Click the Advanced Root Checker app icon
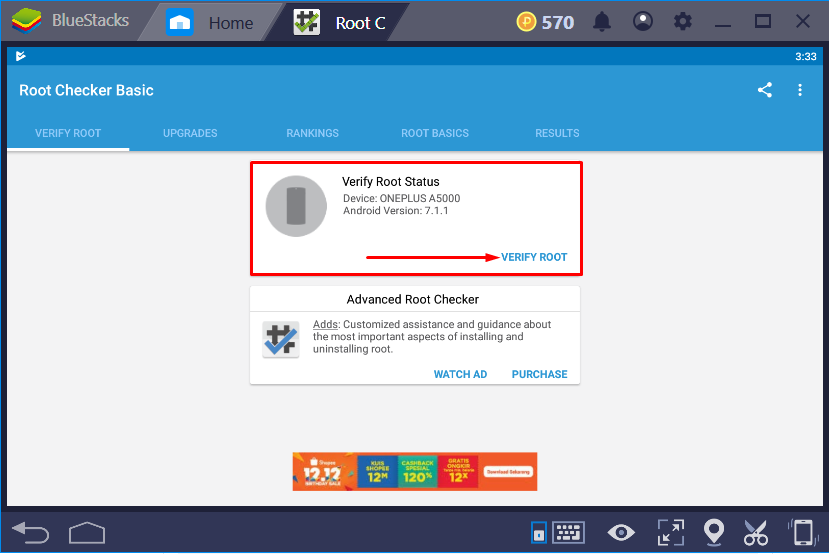The width and height of the screenshot is (829, 554). (x=281, y=339)
